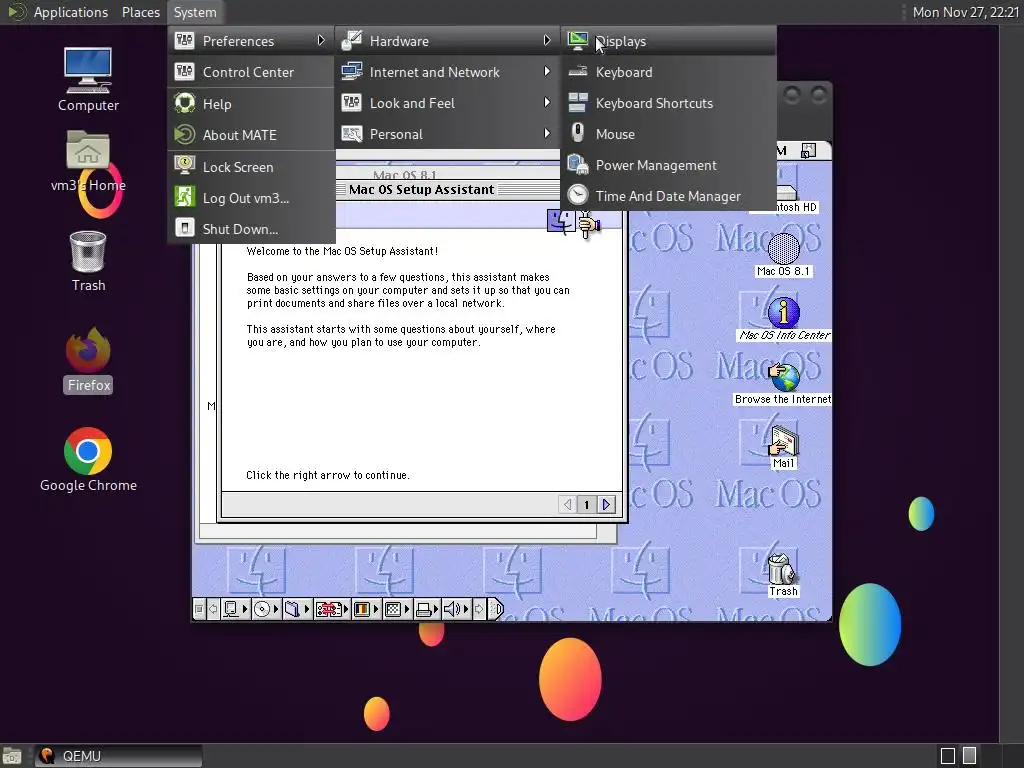The image size is (1024, 768).
Task: Click the show desktop icon in bottom panel
Action: tap(12, 756)
